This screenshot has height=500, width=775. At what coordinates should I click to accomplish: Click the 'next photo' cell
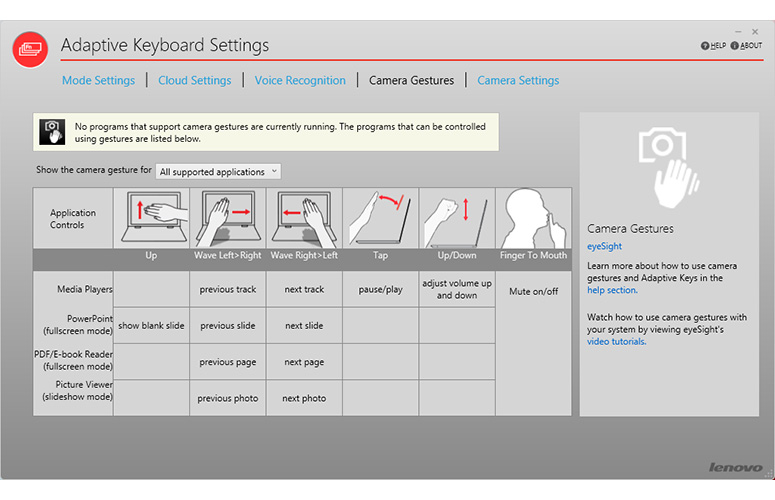click(304, 398)
